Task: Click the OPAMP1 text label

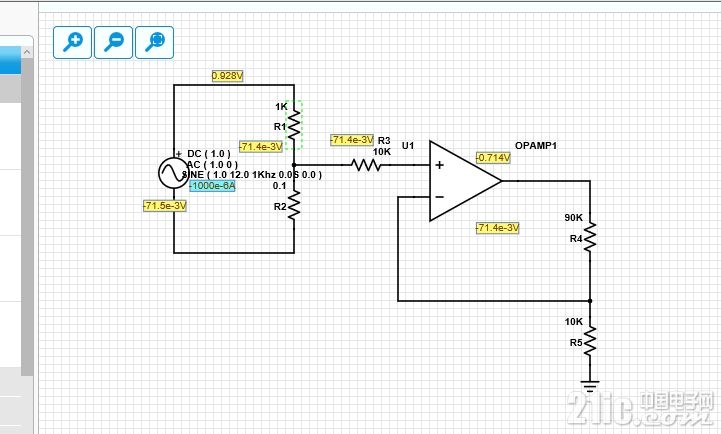Action: point(536,146)
